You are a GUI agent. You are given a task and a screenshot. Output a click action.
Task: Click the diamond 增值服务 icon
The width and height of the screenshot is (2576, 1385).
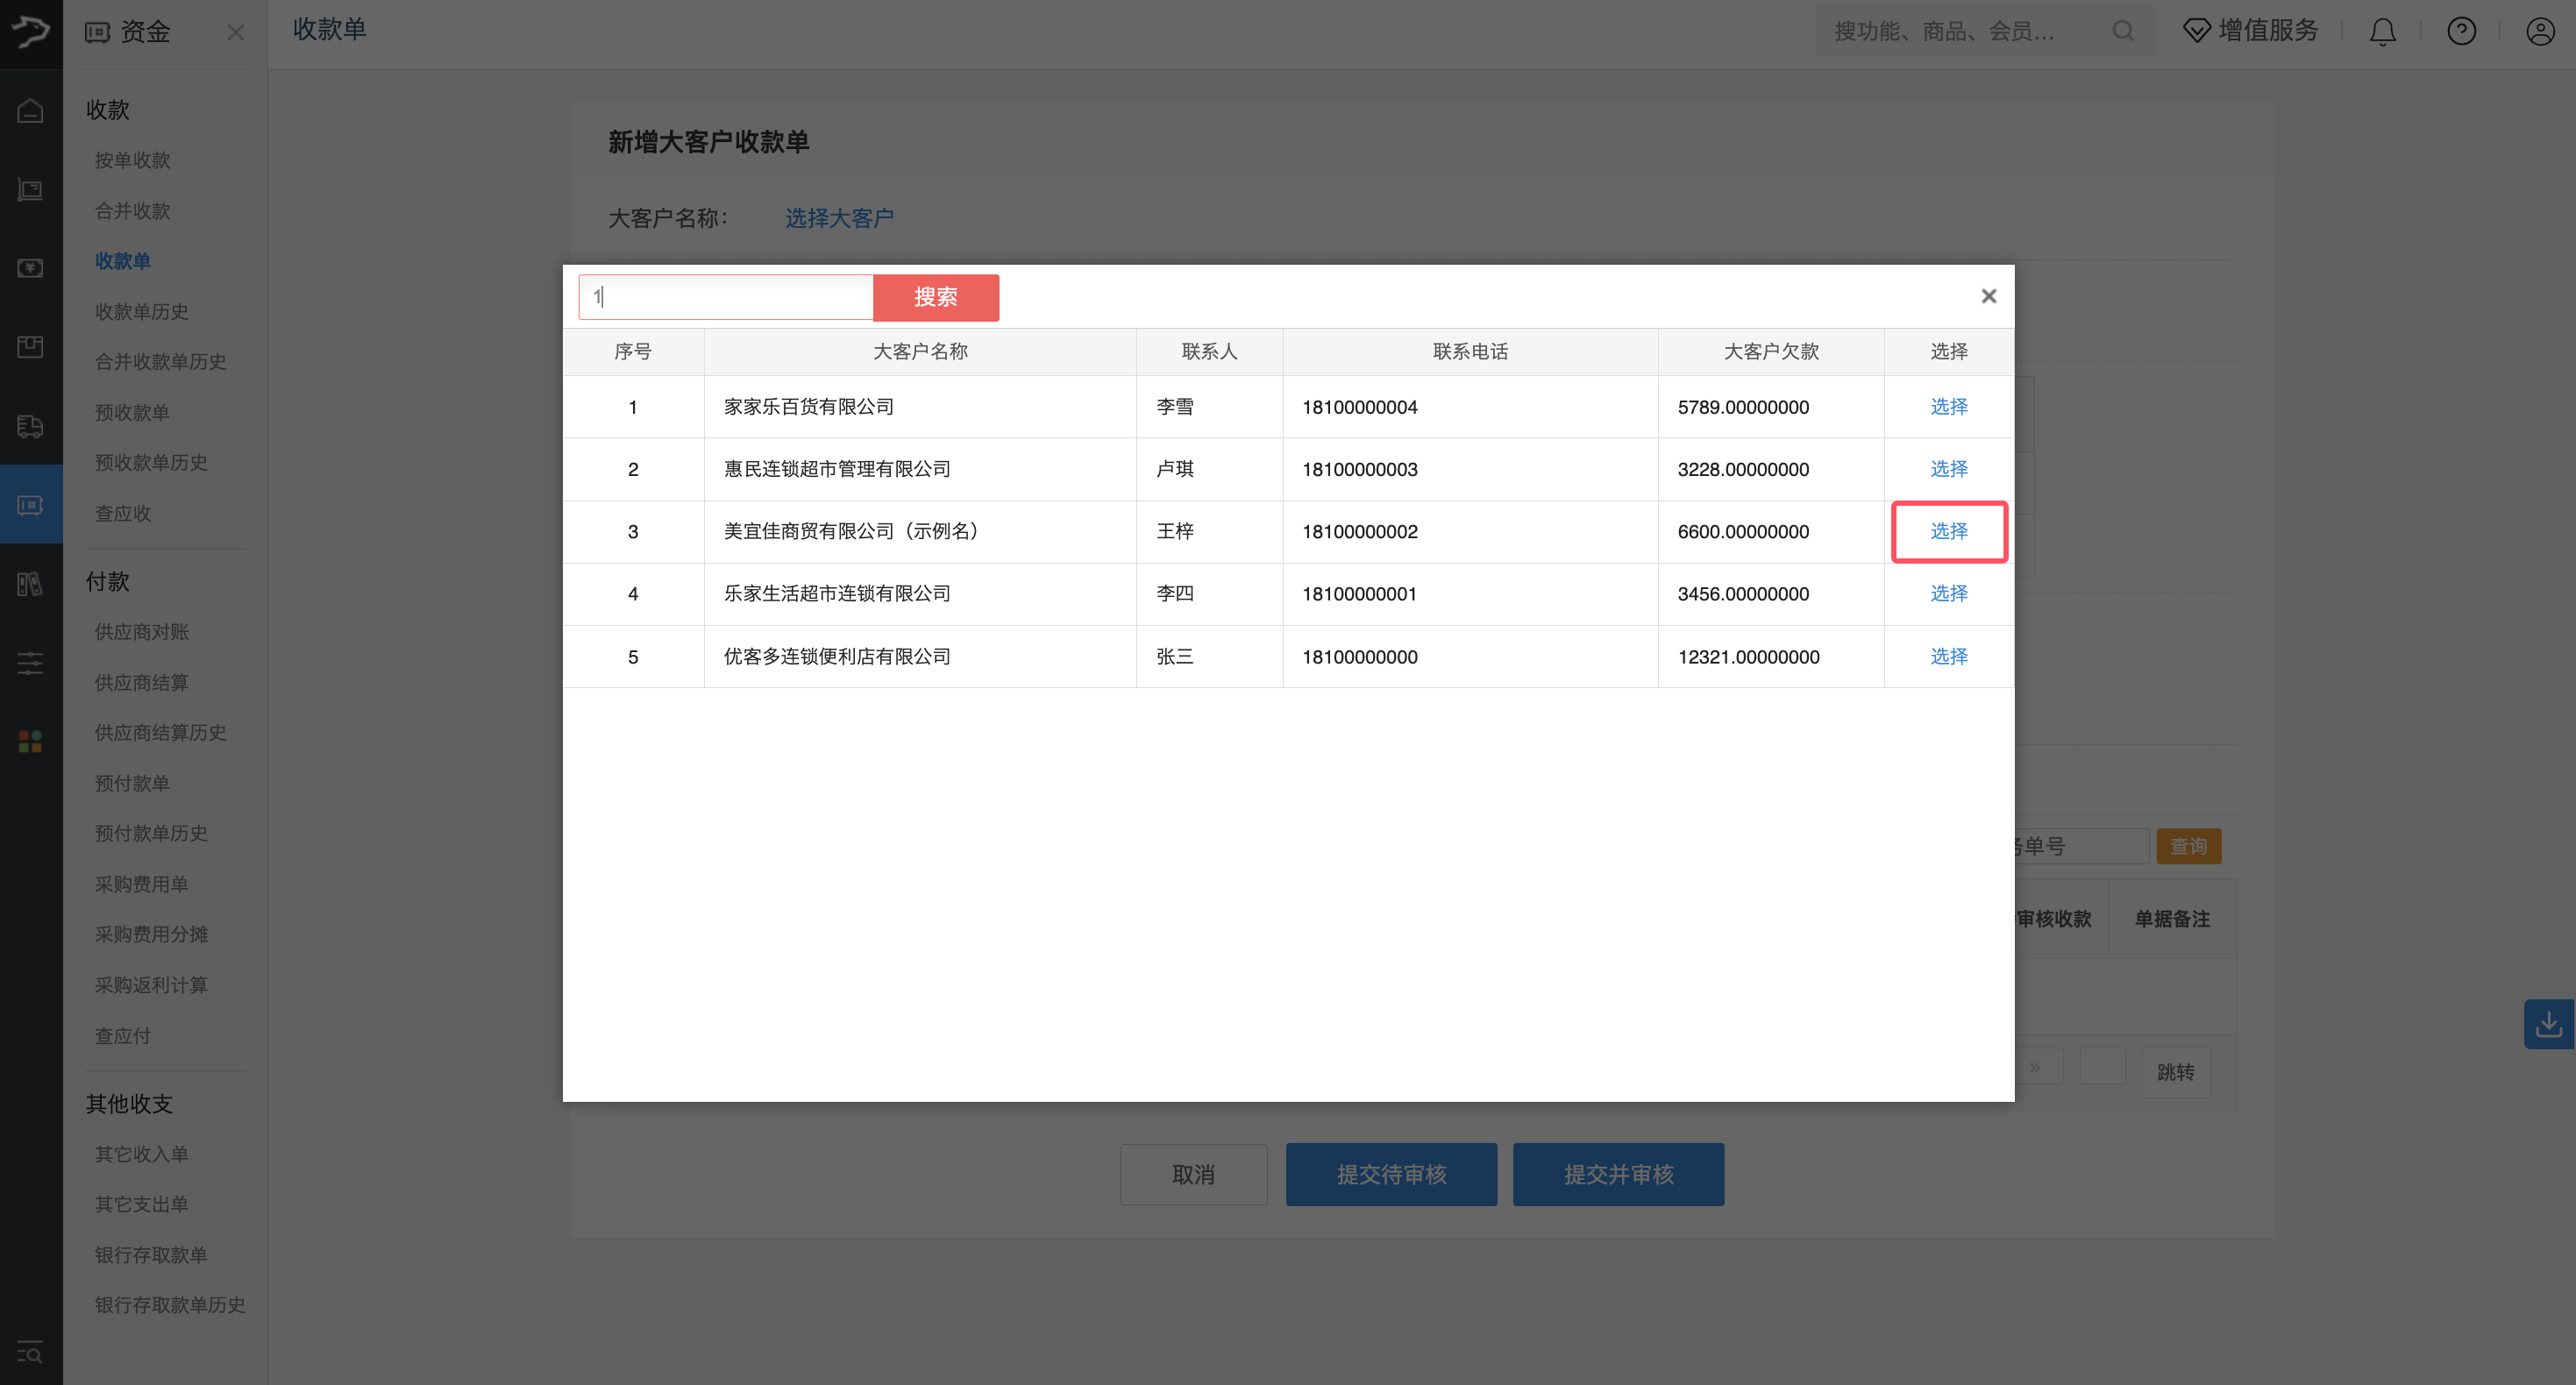click(2196, 31)
